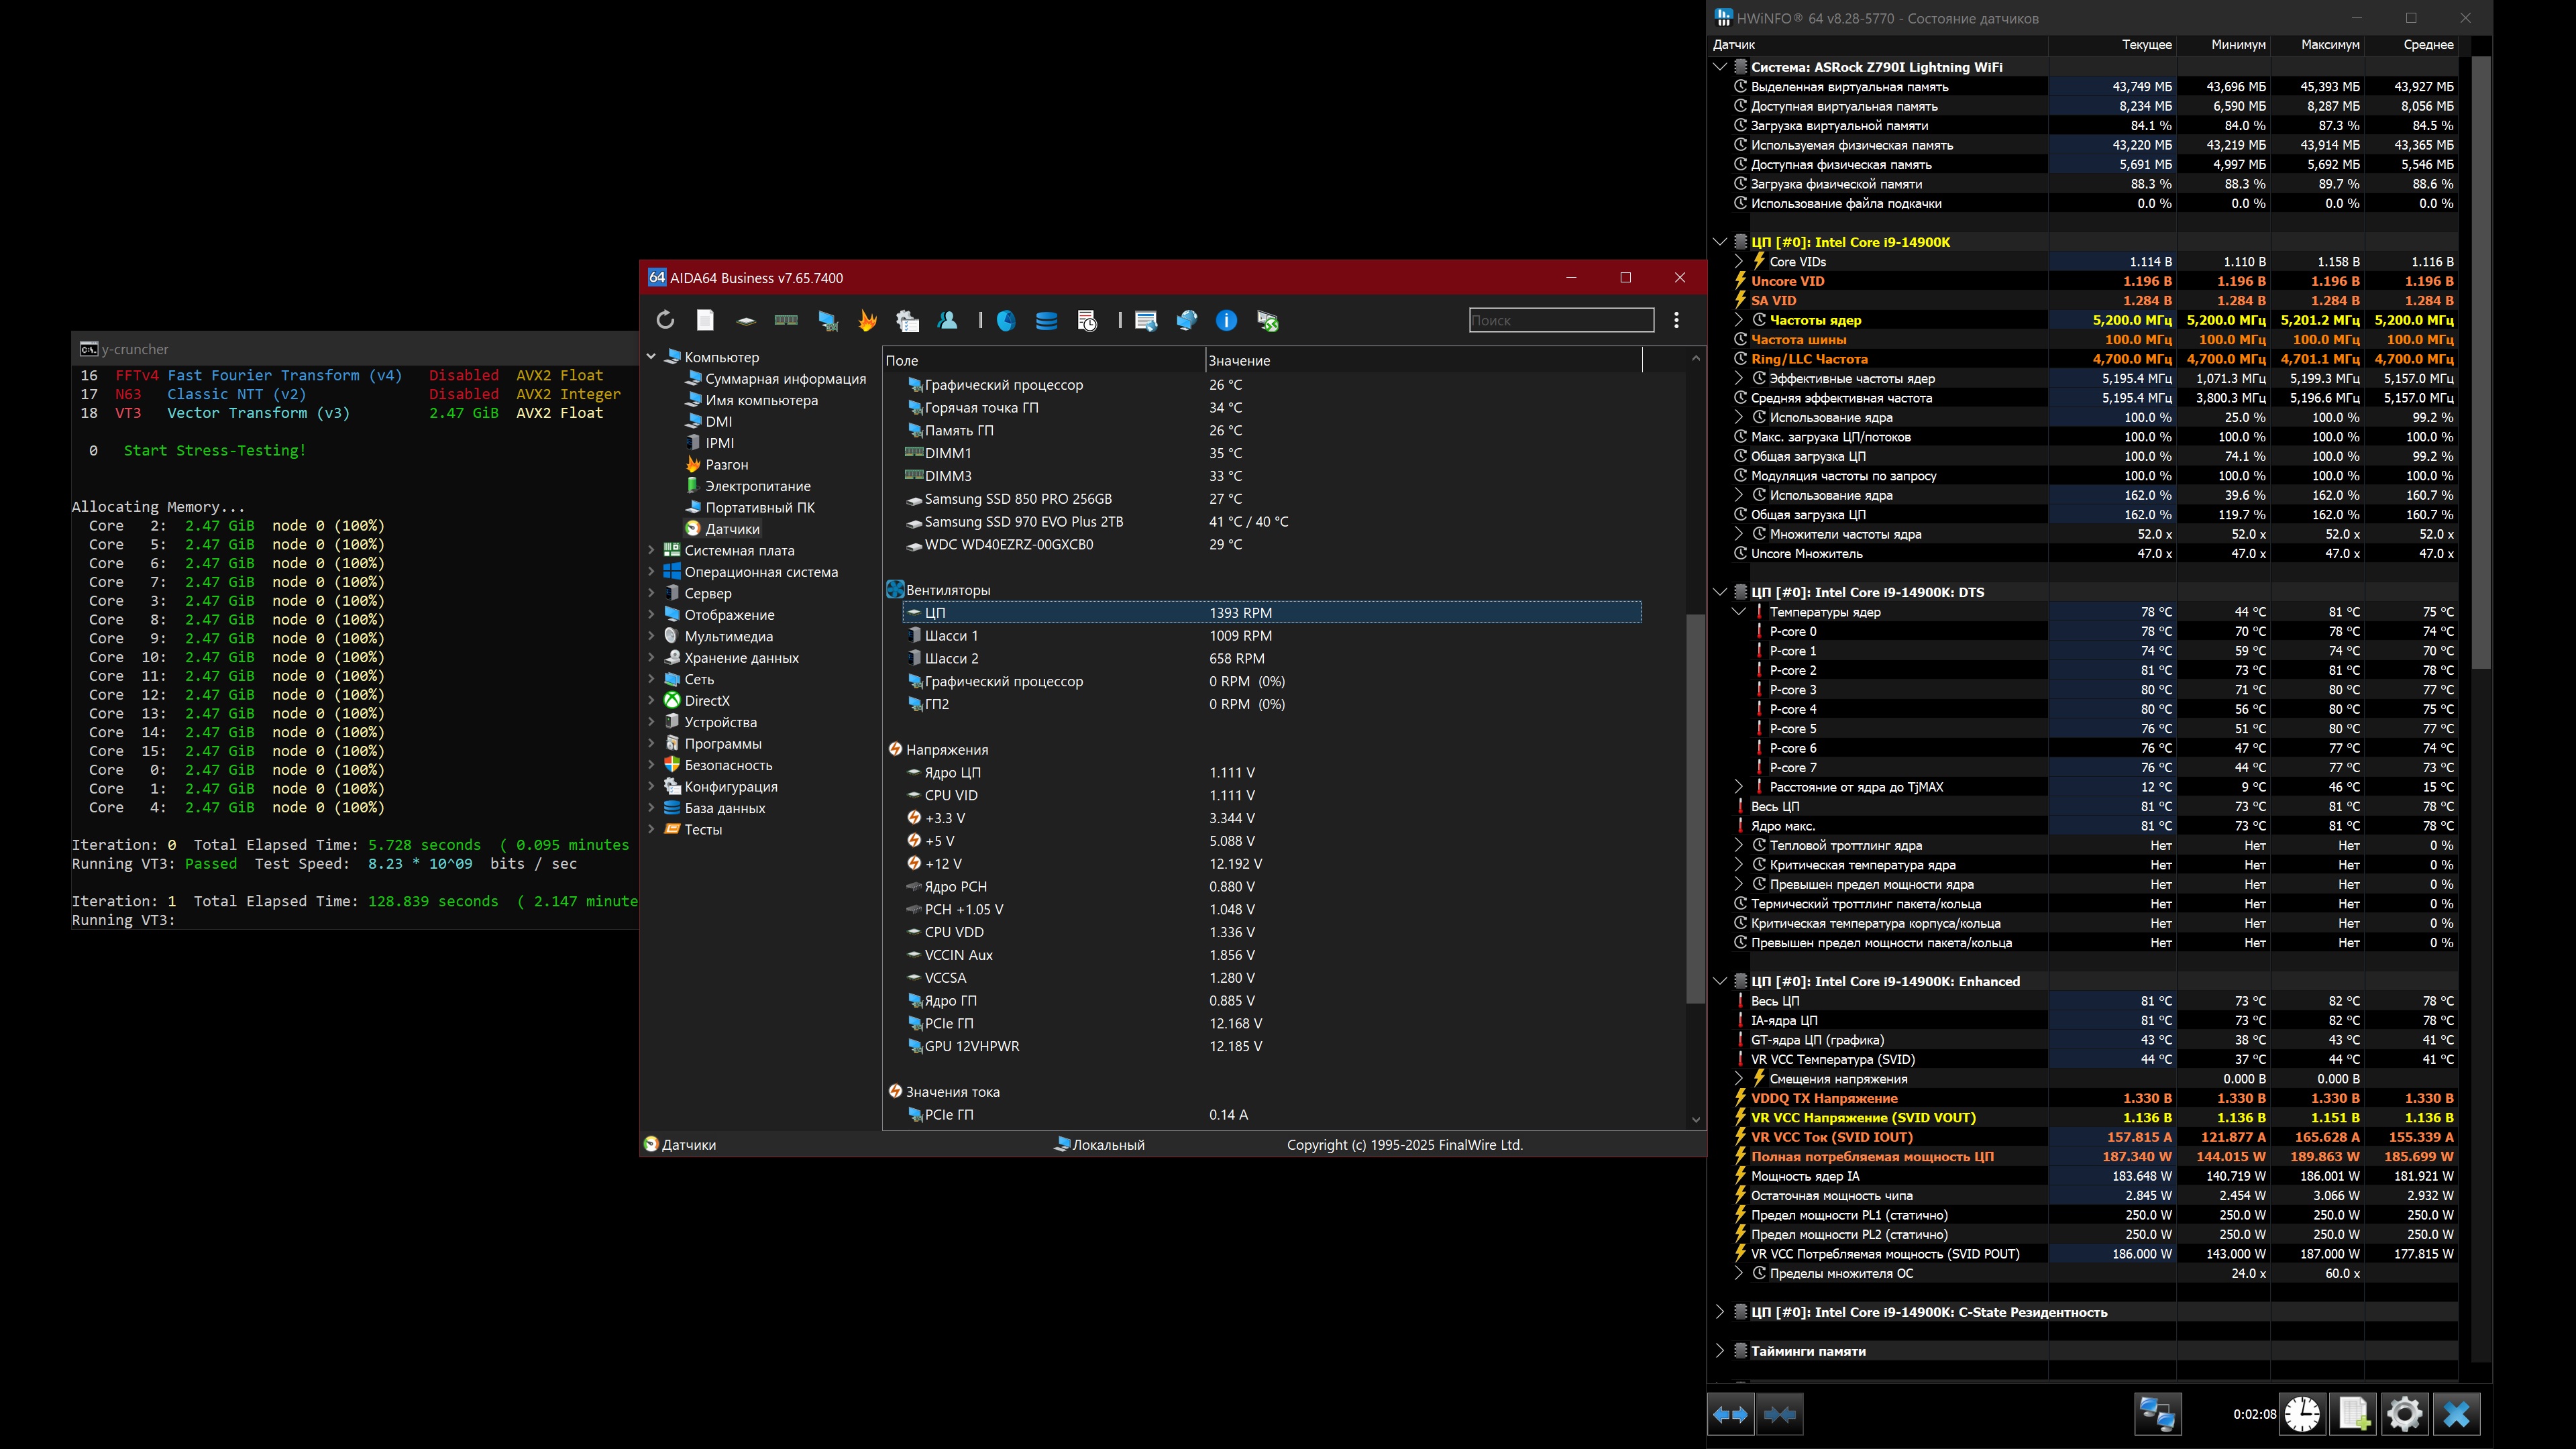Select Суммарная информация in the tree
Image resolution: width=2576 pixels, height=1449 pixels.
(x=785, y=379)
